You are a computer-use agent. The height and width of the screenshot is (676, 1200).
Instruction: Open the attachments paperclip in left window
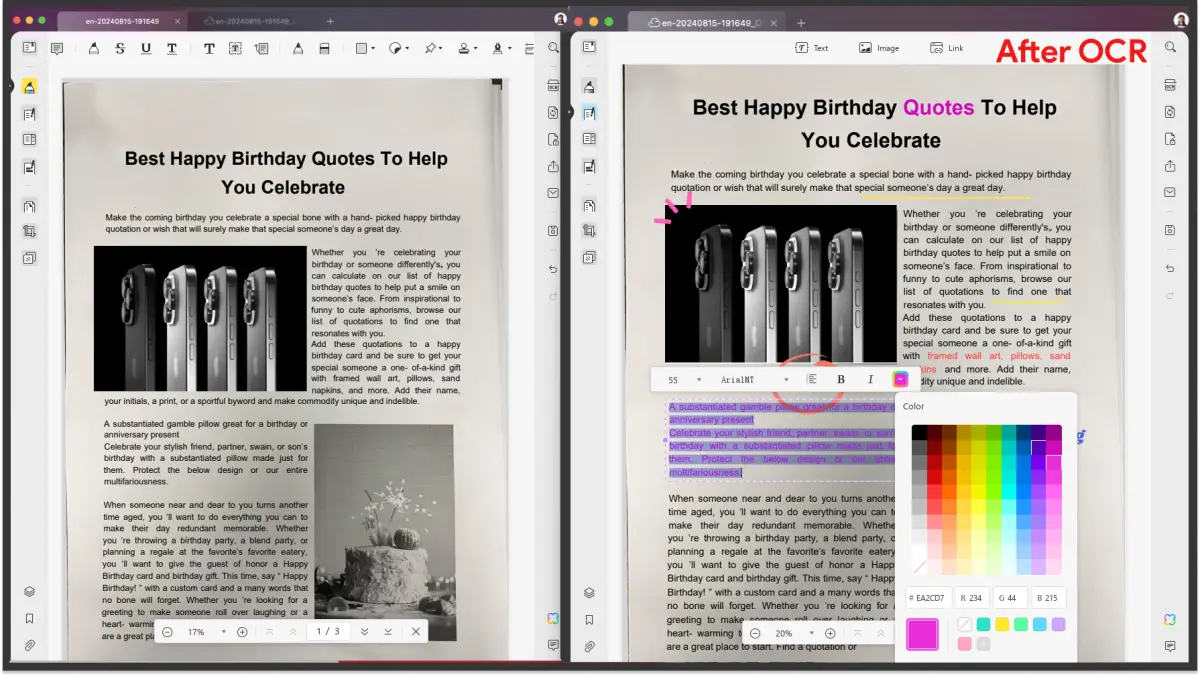[x=29, y=646]
